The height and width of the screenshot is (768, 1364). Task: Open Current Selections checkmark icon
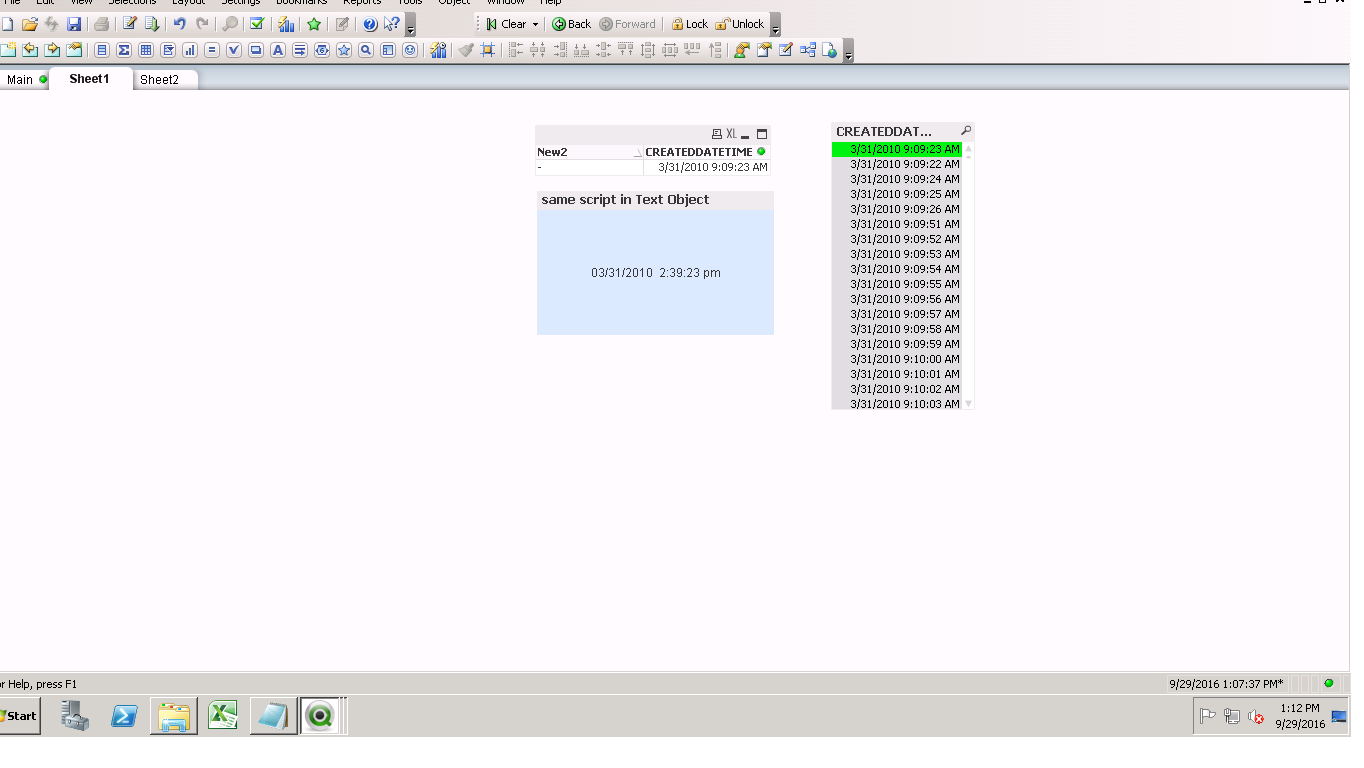tap(257, 24)
